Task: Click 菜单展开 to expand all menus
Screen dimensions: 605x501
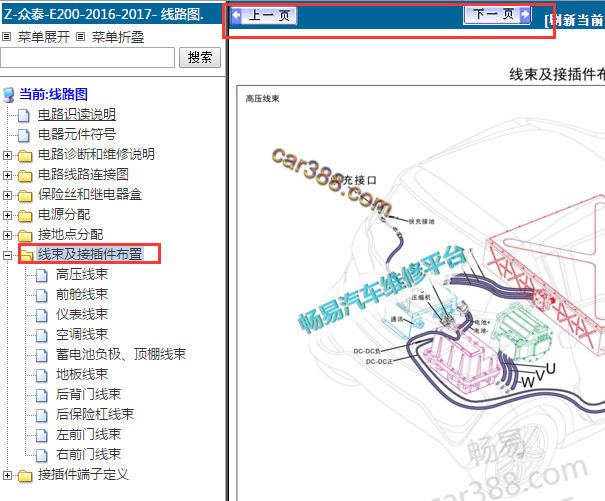Action: pos(44,37)
